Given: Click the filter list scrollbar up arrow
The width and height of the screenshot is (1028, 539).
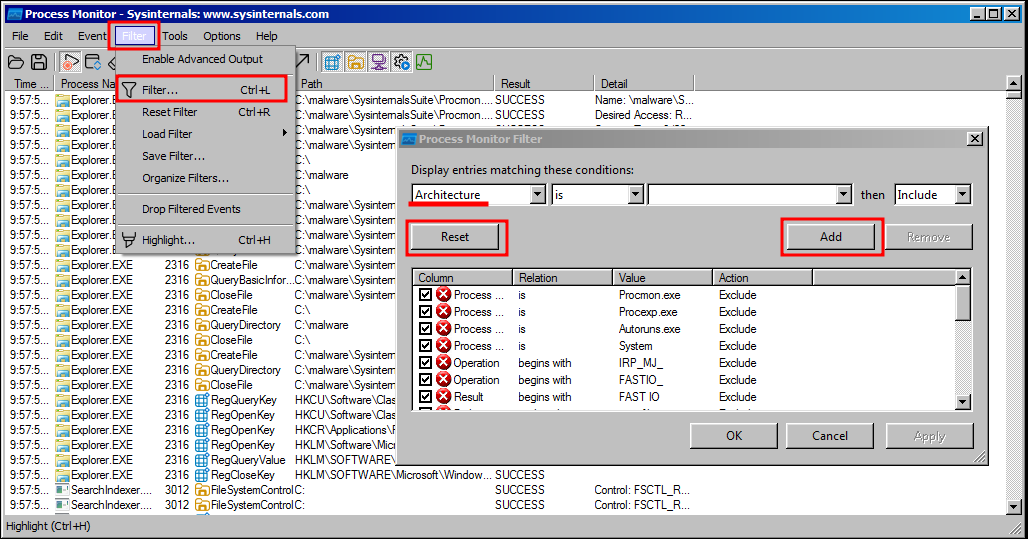Looking at the screenshot, I should pyautogui.click(x=962, y=277).
